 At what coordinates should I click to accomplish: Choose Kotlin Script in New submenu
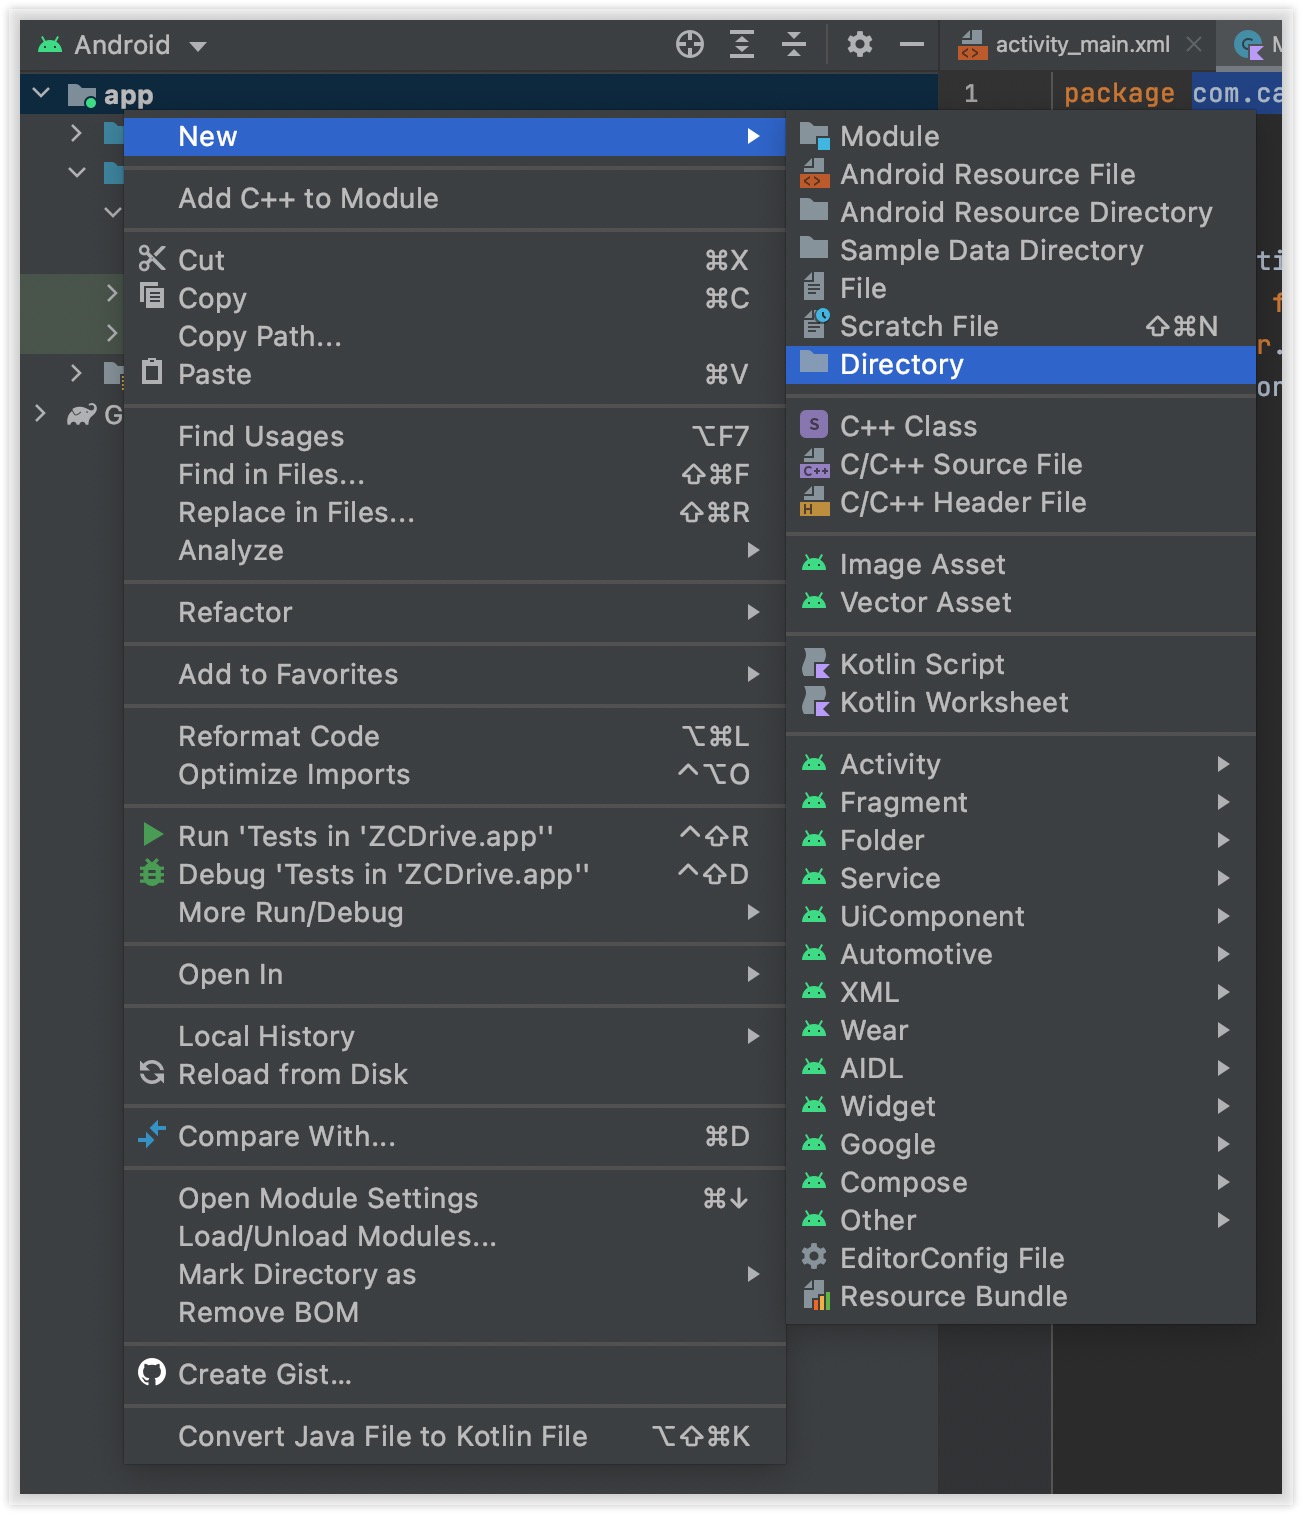coord(922,664)
